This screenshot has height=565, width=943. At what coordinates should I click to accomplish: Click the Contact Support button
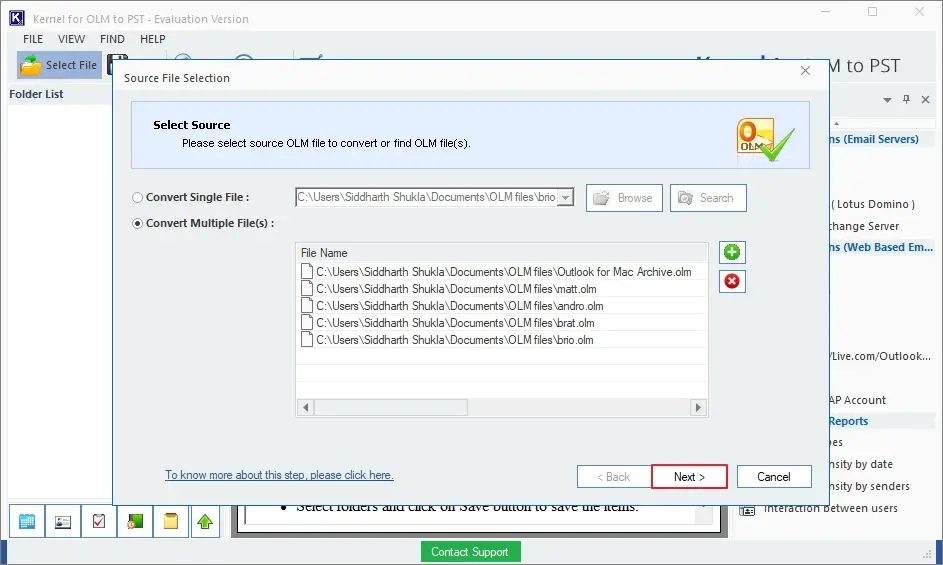pos(470,552)
